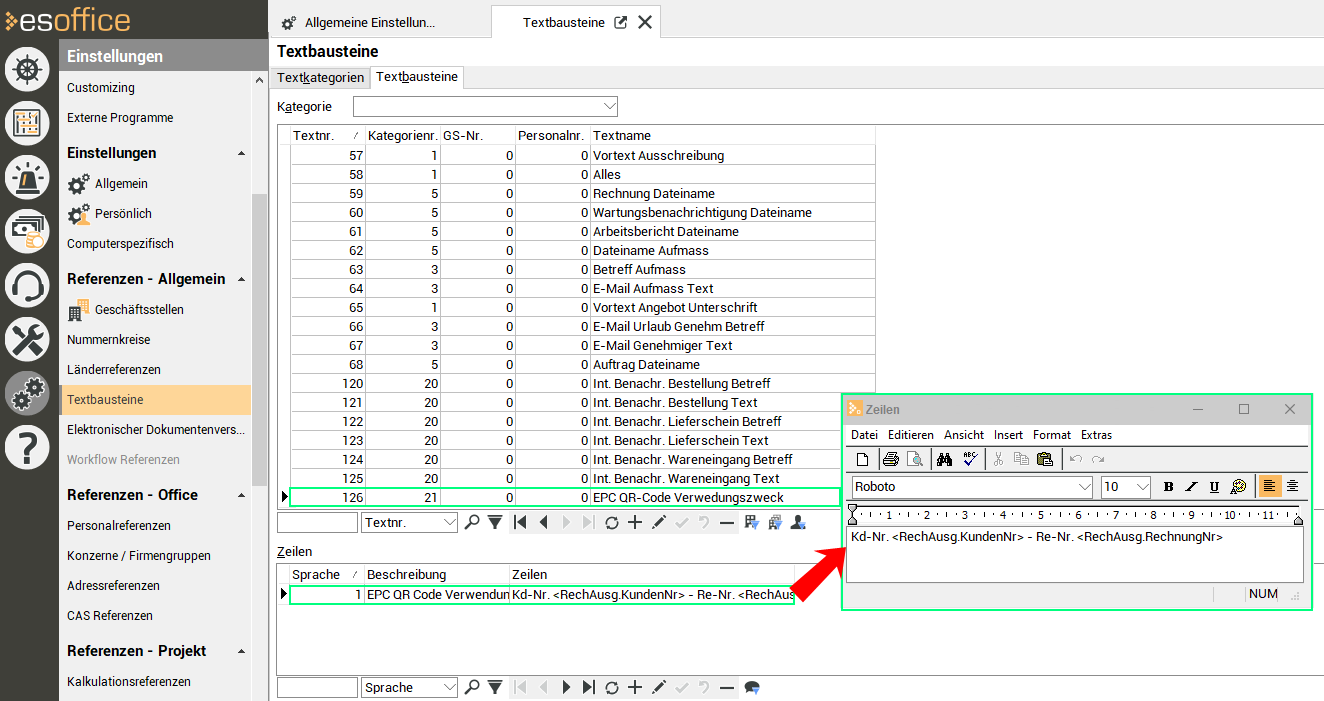The image size is (1324, 701).
Task: Click the search input left of Textnr. dropdown
Action: [317, 522]
